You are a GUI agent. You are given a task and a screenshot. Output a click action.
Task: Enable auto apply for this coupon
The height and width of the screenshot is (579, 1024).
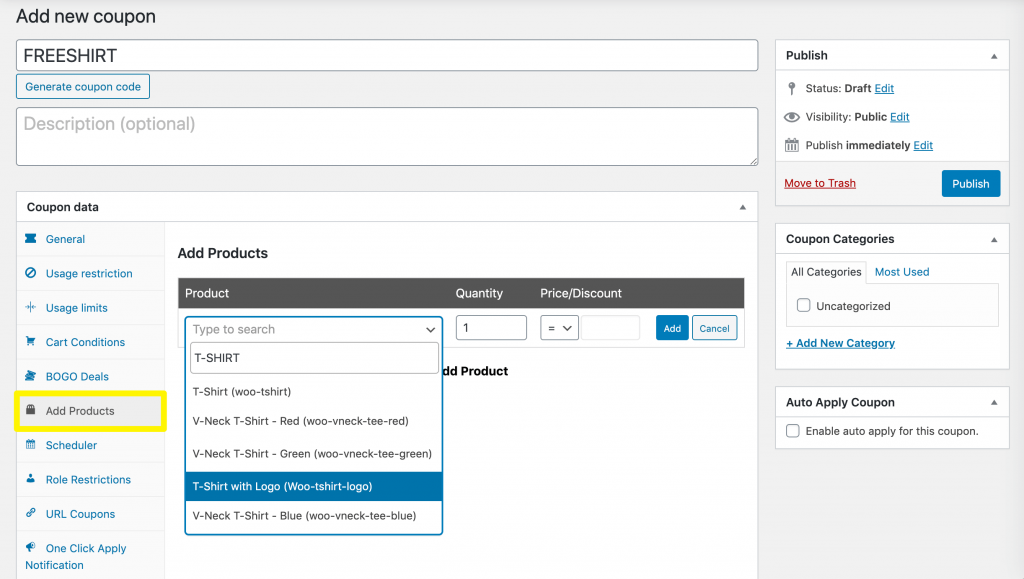coord(793,431)
